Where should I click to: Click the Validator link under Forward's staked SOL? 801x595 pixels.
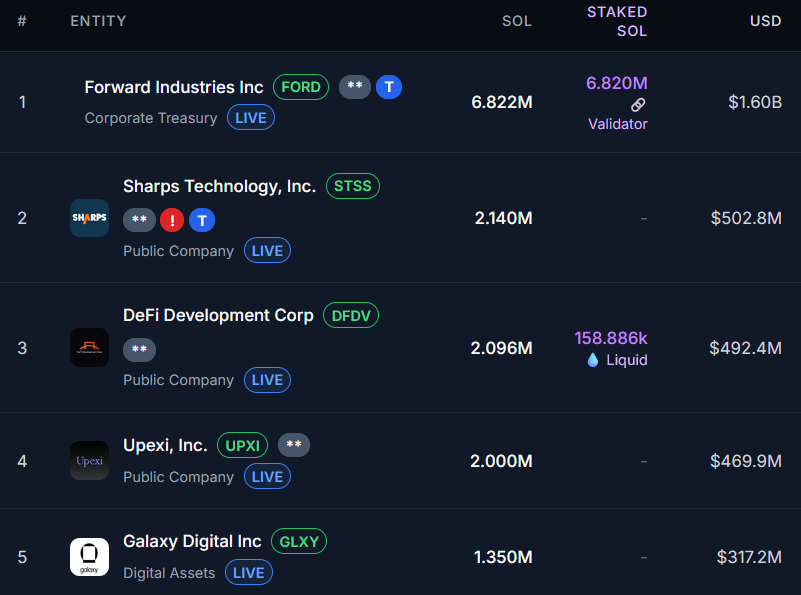click(x=617, y=124)
